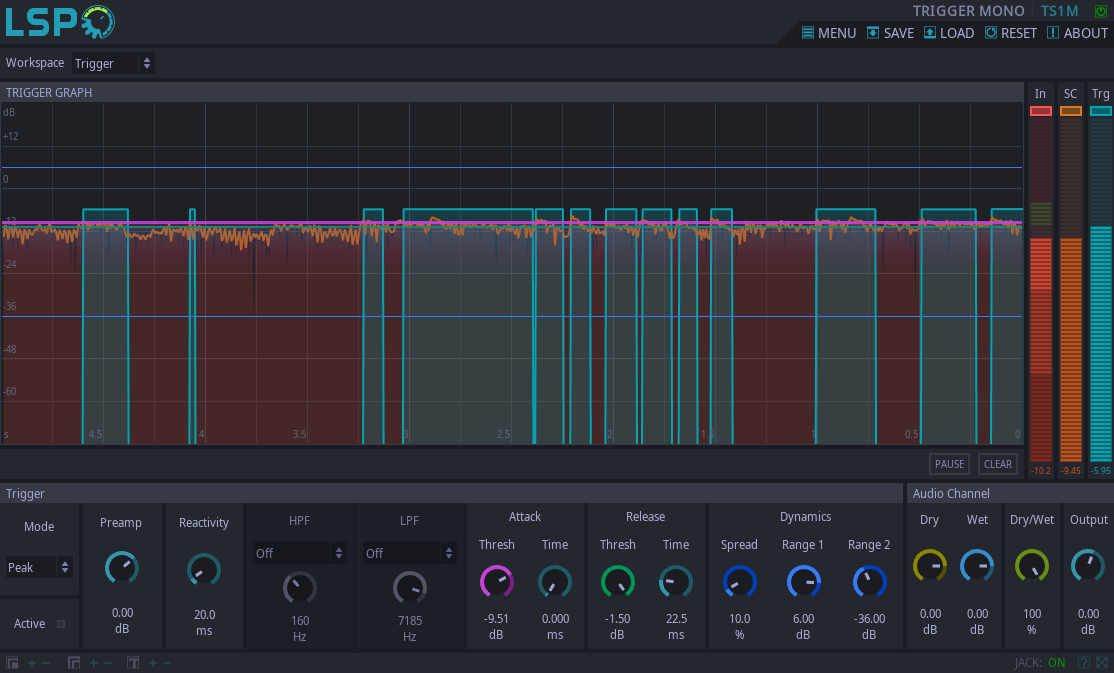
Task: Click the In meter reading -10.2
Action: [x=1041, y=470]
